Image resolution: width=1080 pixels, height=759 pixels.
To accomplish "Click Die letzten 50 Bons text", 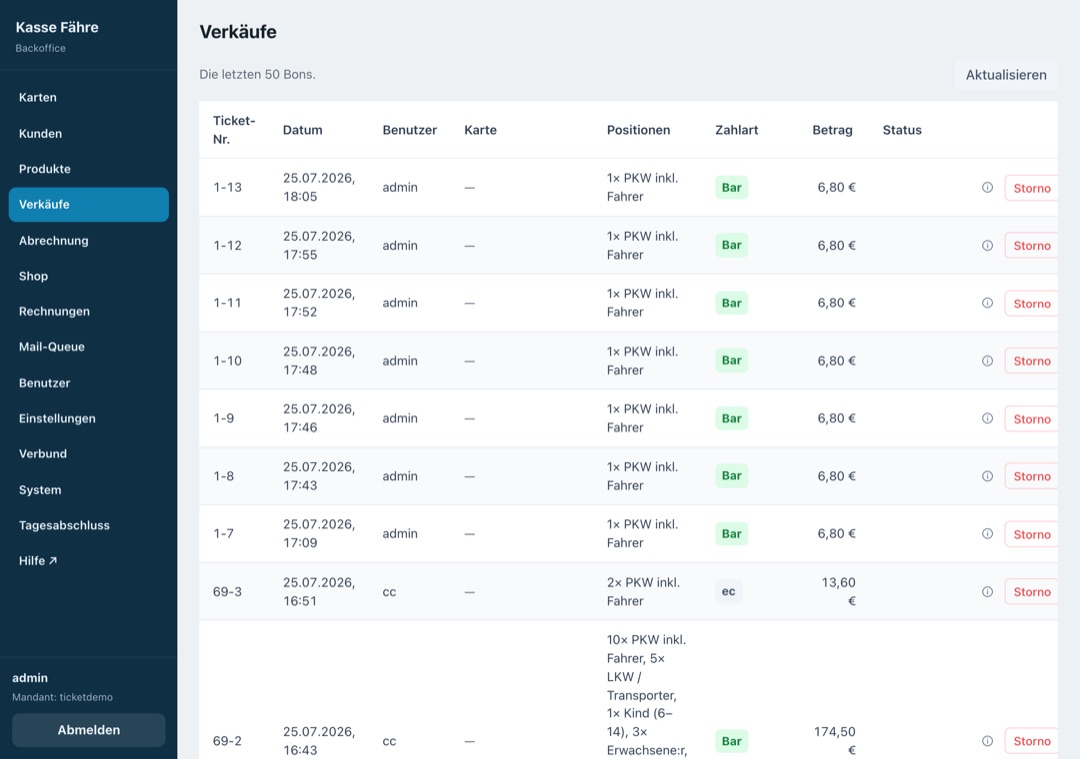I will click(x=257, y=74).
